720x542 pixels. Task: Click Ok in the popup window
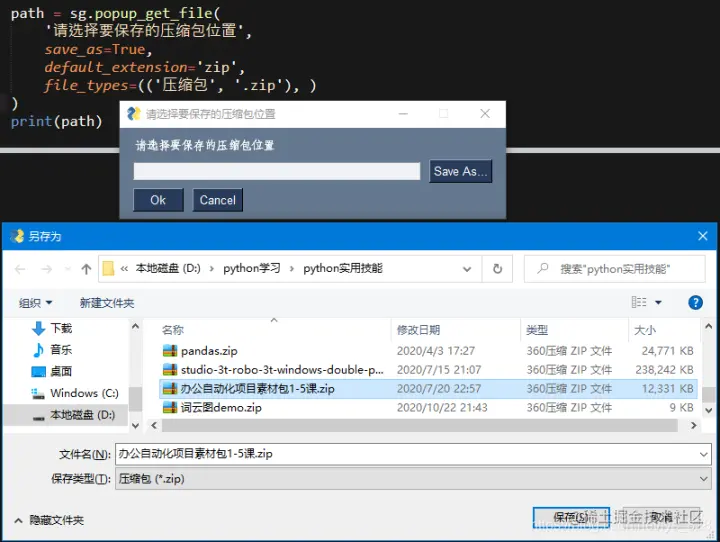[x=158, y=200]
